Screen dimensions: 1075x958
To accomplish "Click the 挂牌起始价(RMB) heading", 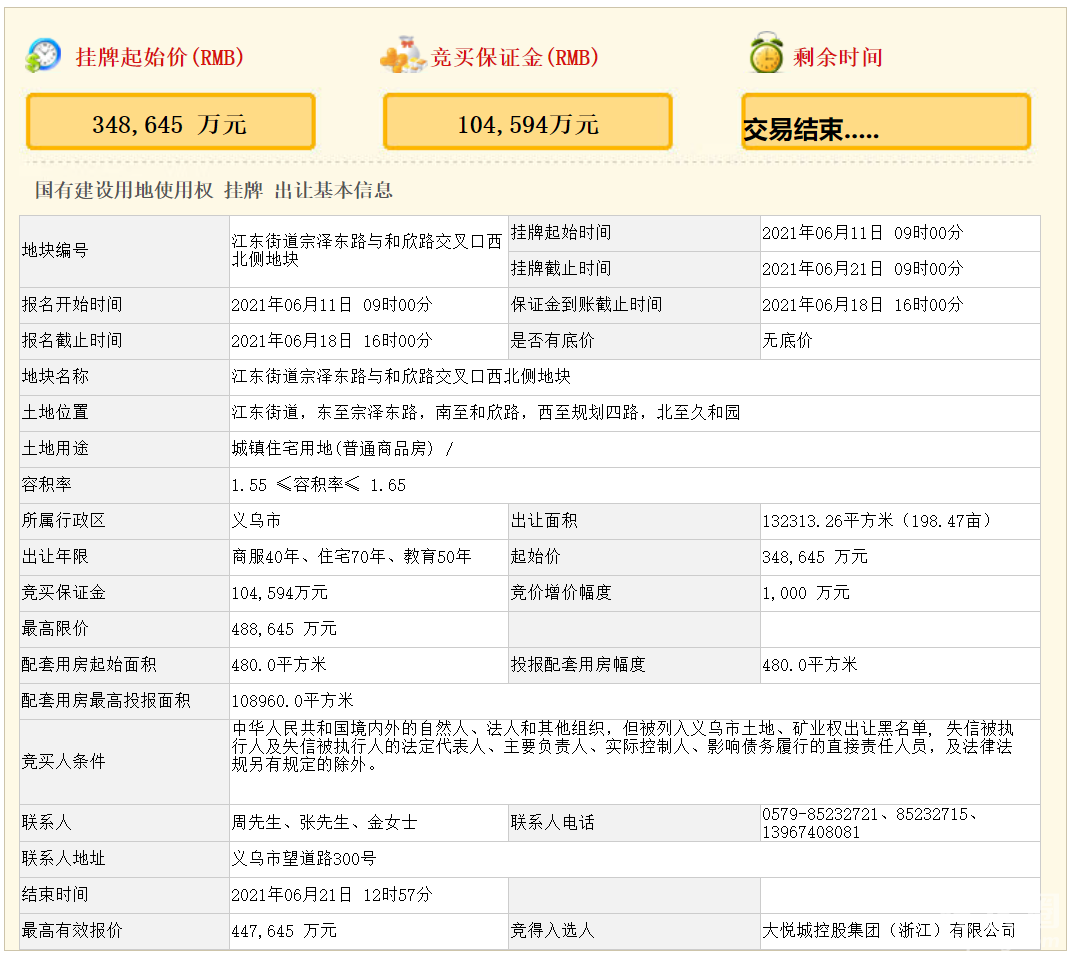I will pyautogui.click(x=160, y=58).
